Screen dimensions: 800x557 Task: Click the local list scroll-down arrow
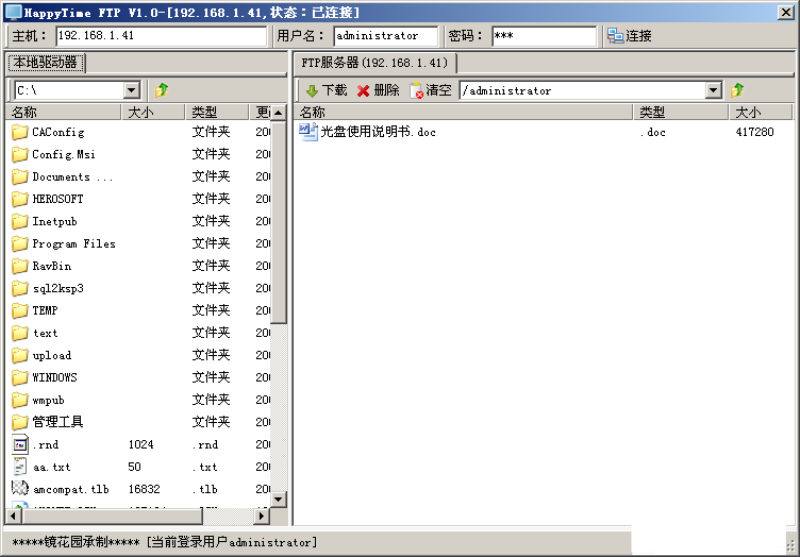point(278,499)
